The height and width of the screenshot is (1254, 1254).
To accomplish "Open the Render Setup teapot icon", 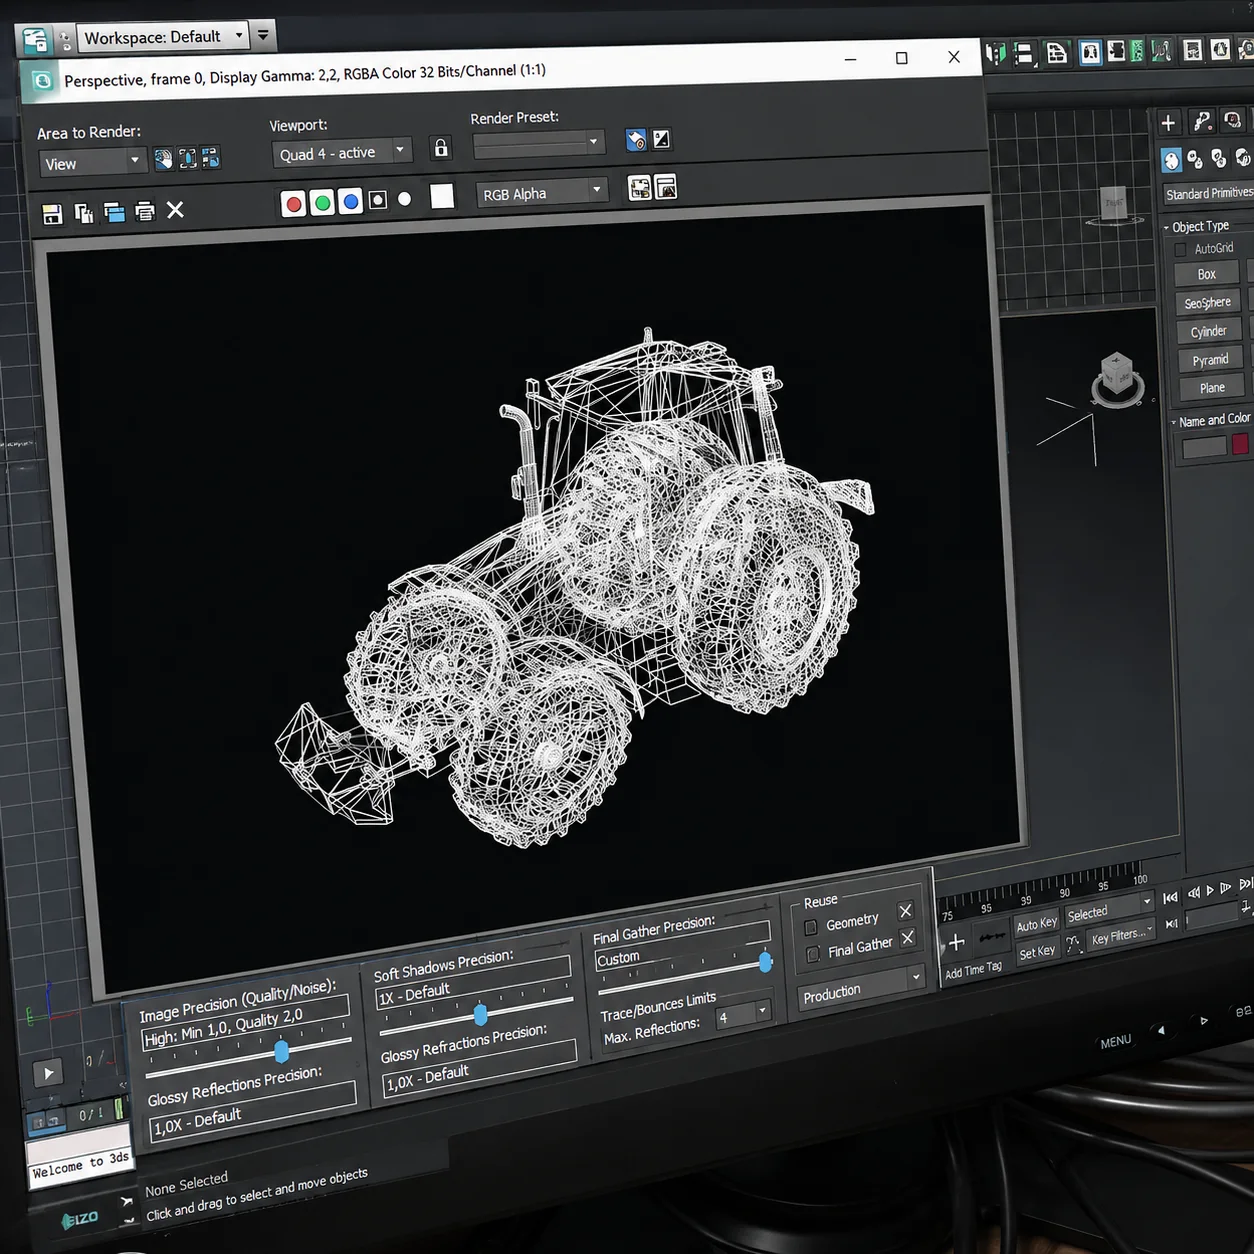I will point(636,140).
